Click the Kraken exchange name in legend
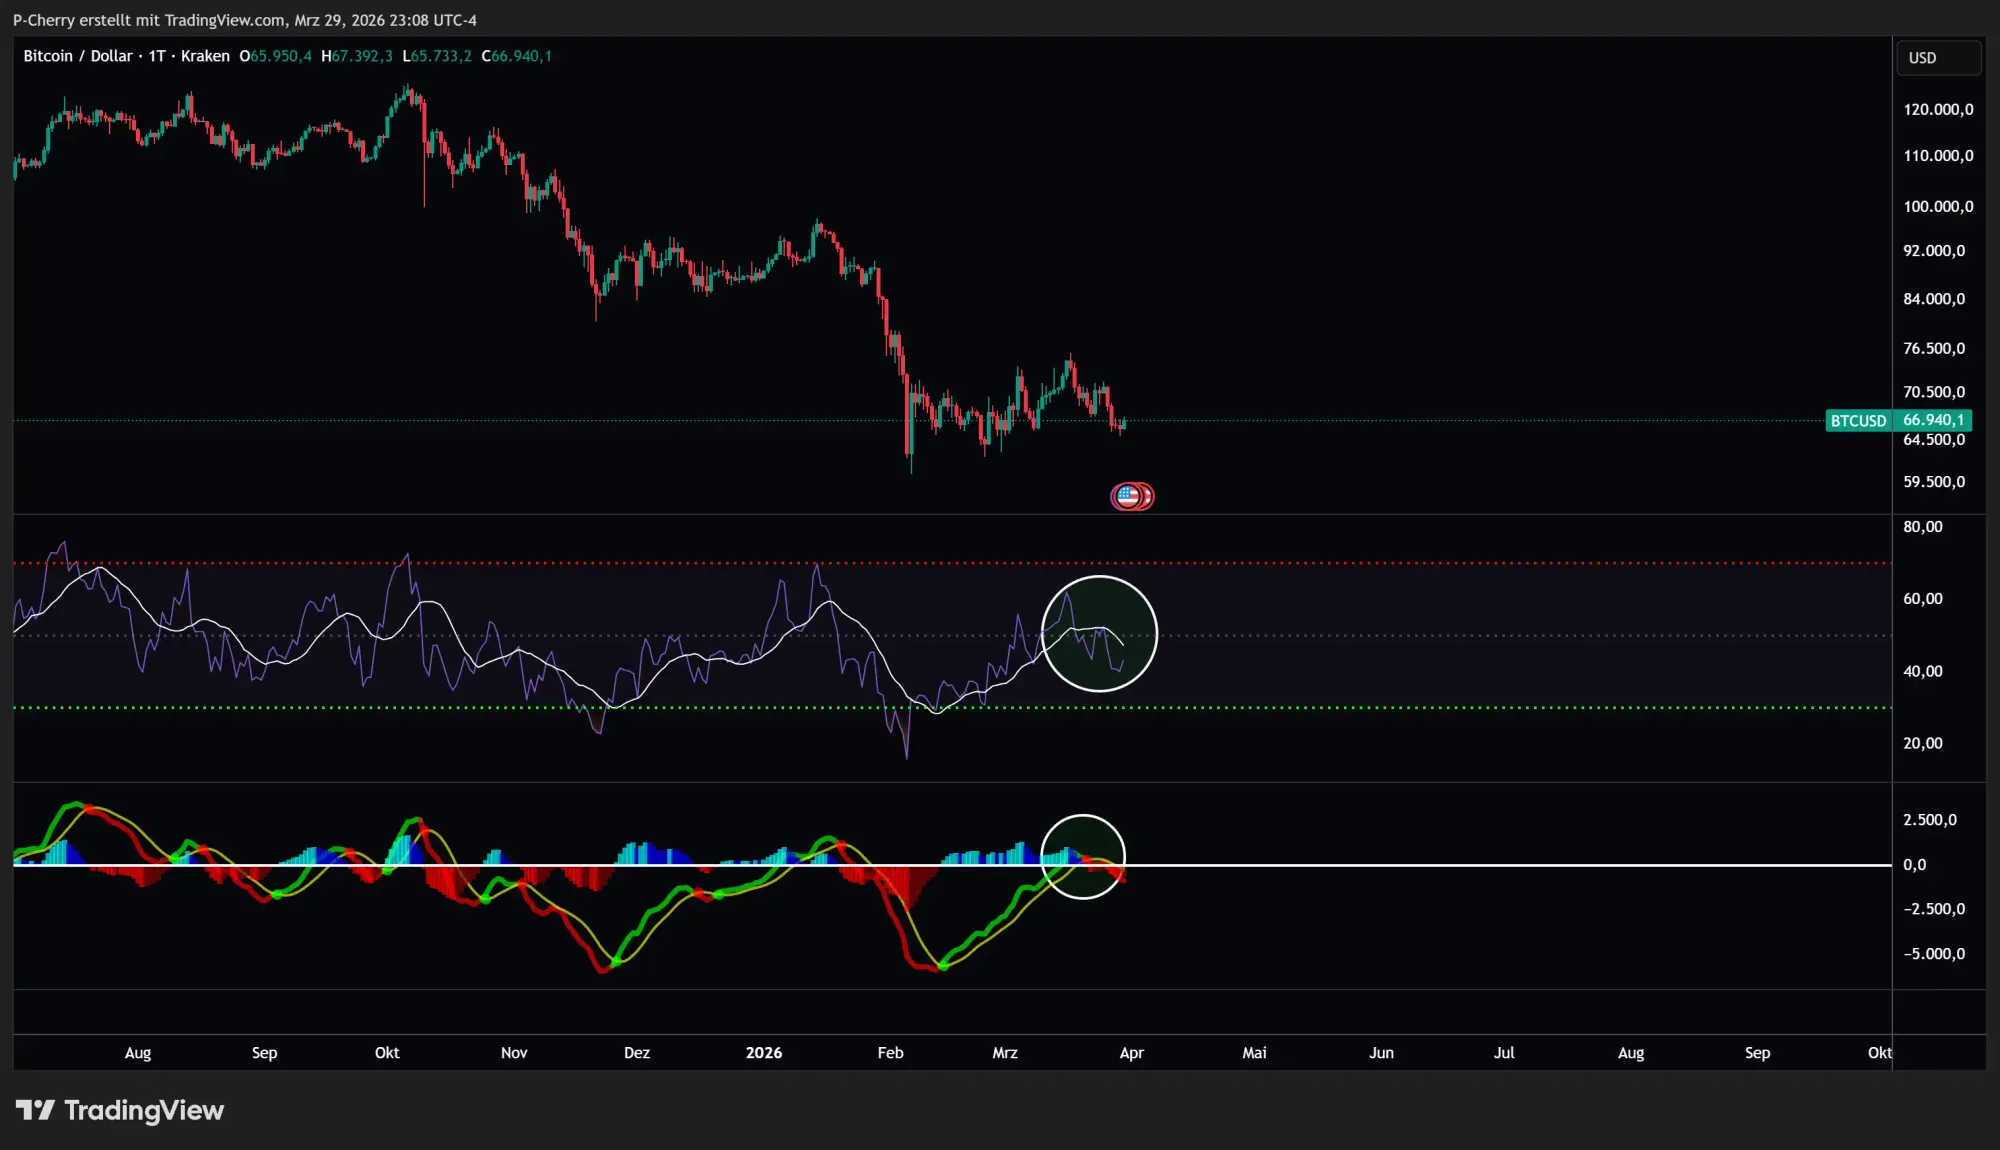2000x1150 pixels. click(204, 56)
